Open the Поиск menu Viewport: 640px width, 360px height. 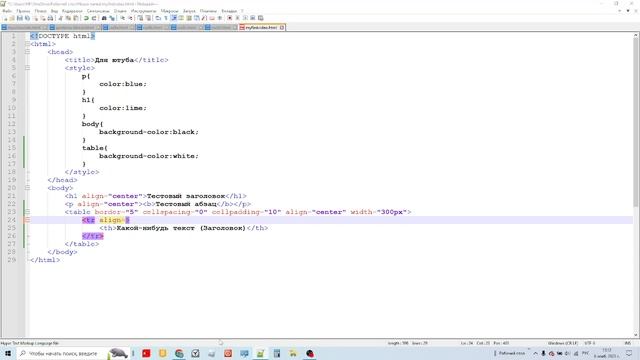(40, 11)
